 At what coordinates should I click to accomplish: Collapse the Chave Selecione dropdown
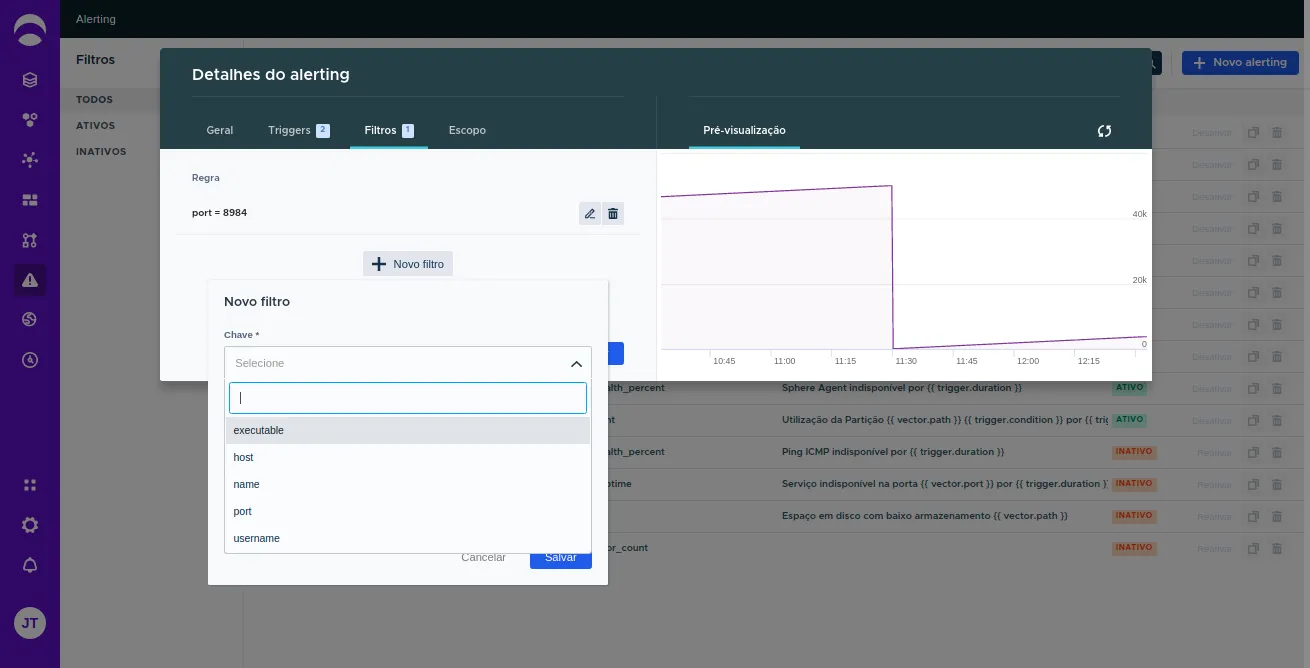click(x=576, y=364)
